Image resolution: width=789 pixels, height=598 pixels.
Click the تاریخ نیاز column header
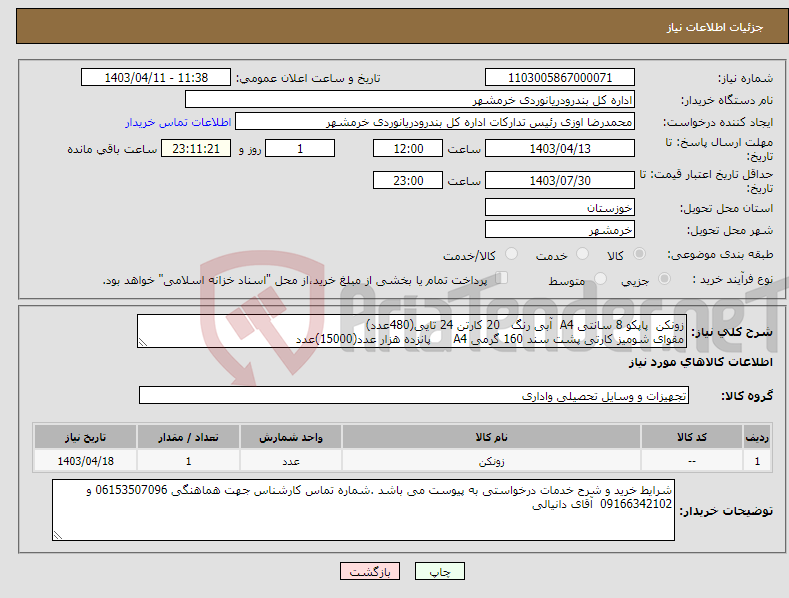[x=86, y=437]
